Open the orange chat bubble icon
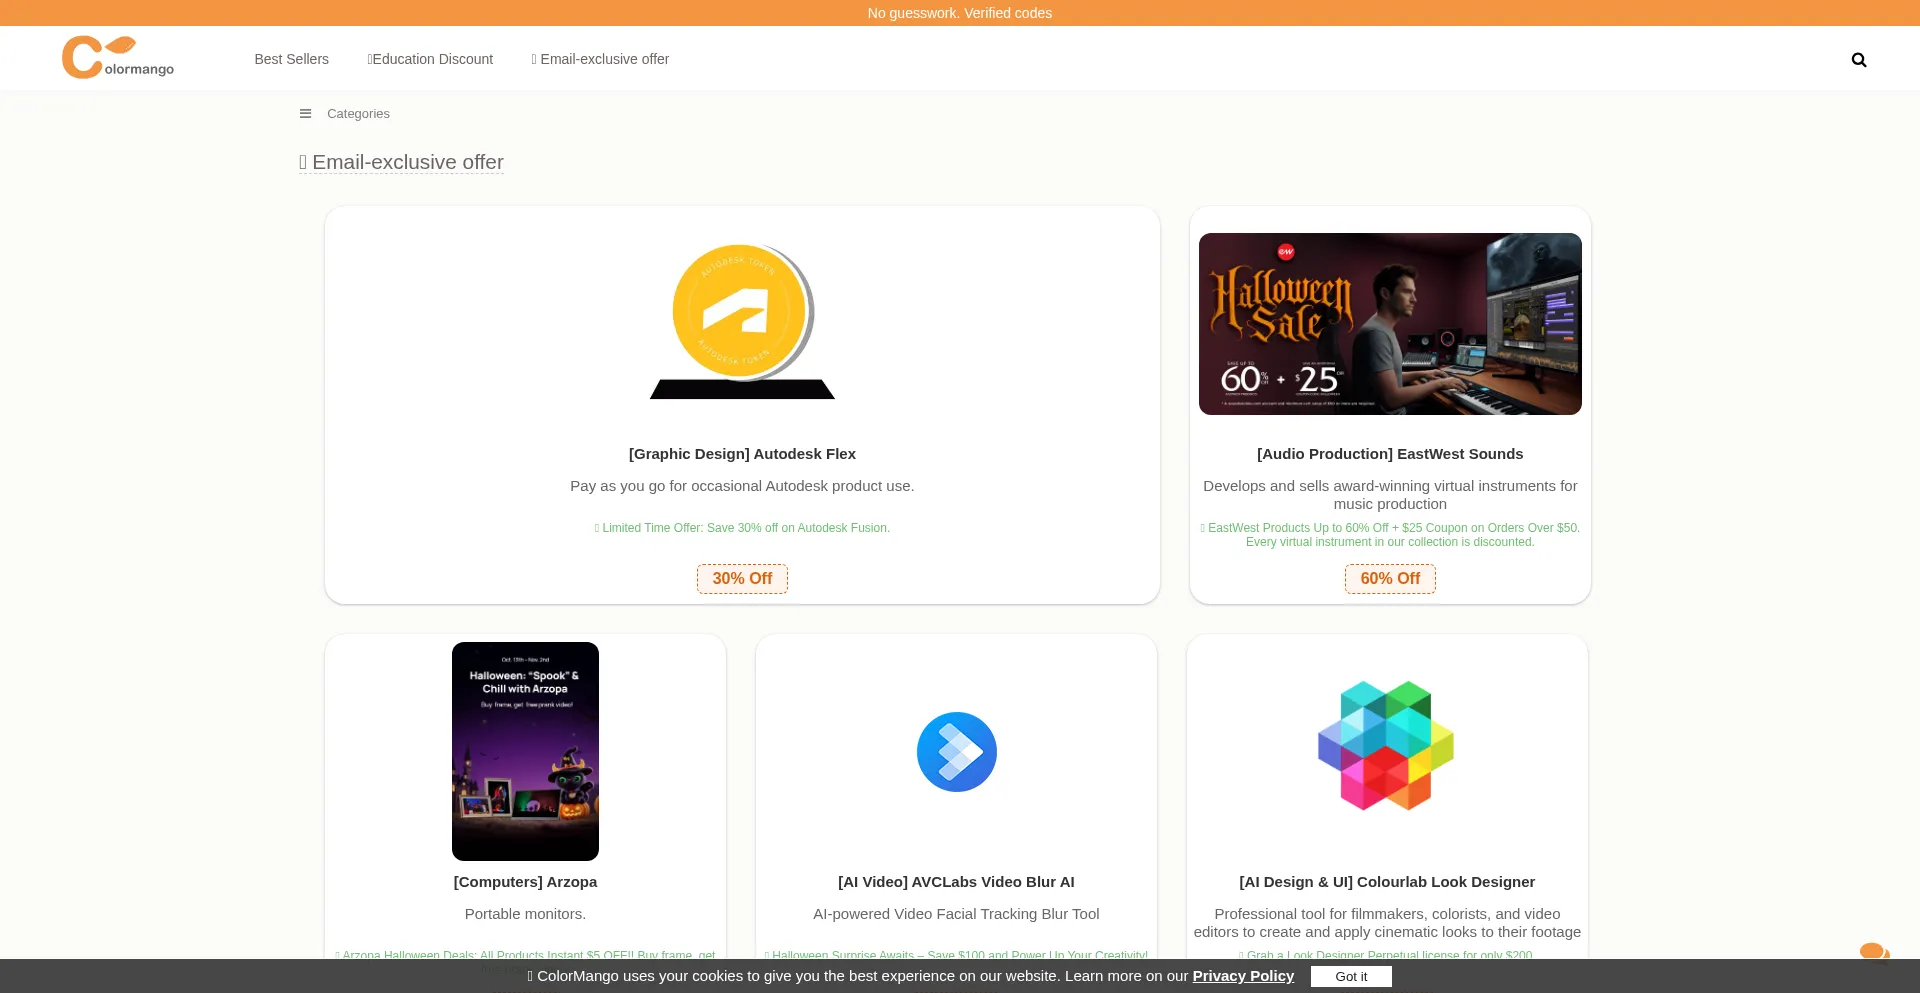The image size is (1920, 993). tap(1872, 951)
